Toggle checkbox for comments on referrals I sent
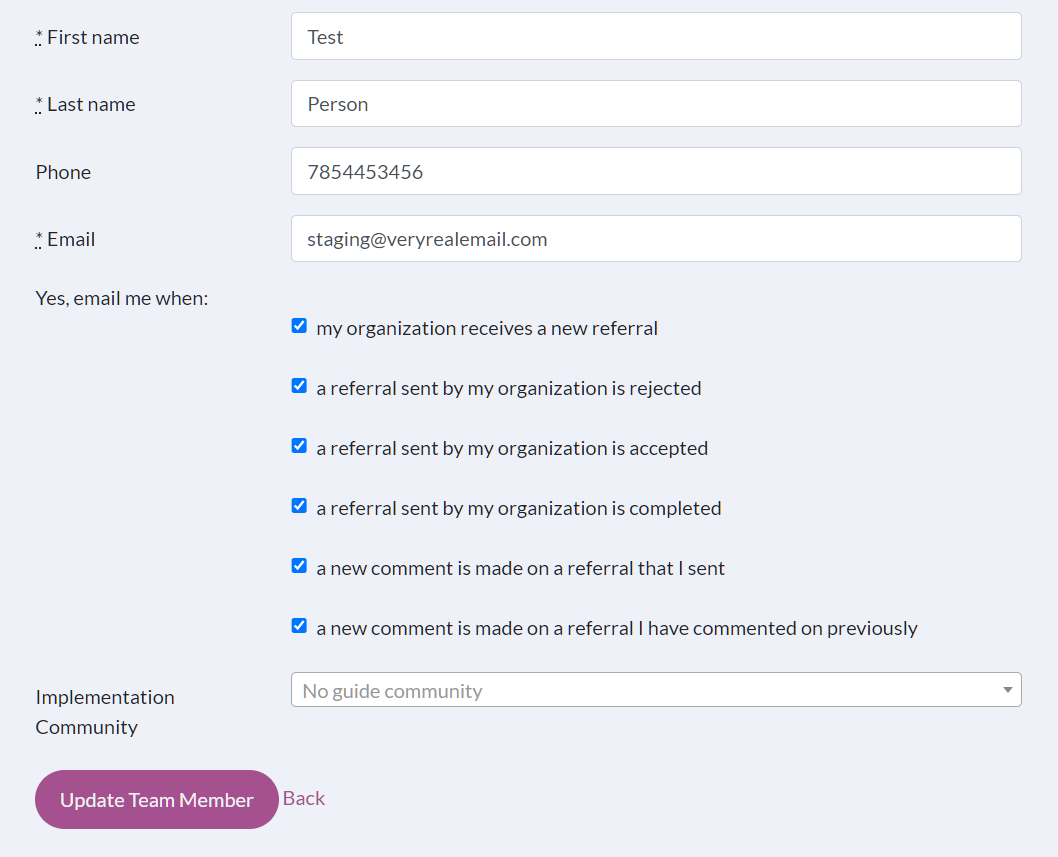The image size is (1058, 857). pos(299,566)
